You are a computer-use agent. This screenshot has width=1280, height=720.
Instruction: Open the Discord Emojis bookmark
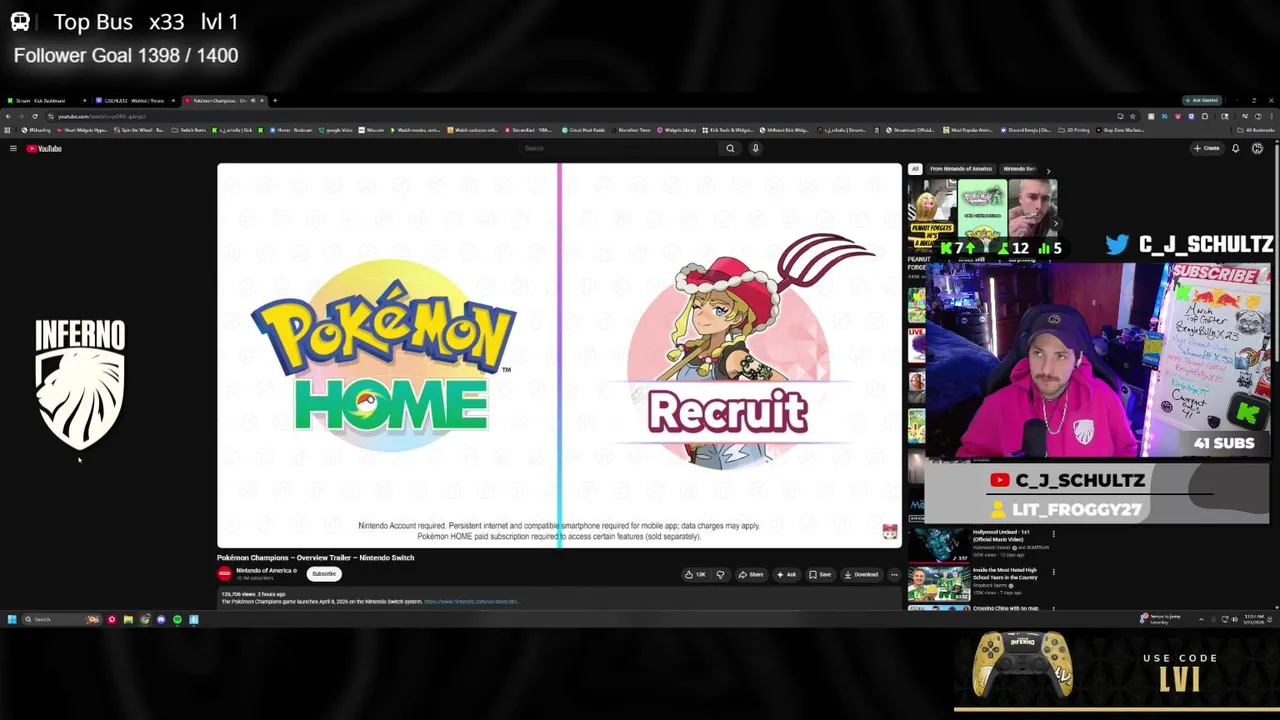pyautogui.click(x=1026, y=130)
